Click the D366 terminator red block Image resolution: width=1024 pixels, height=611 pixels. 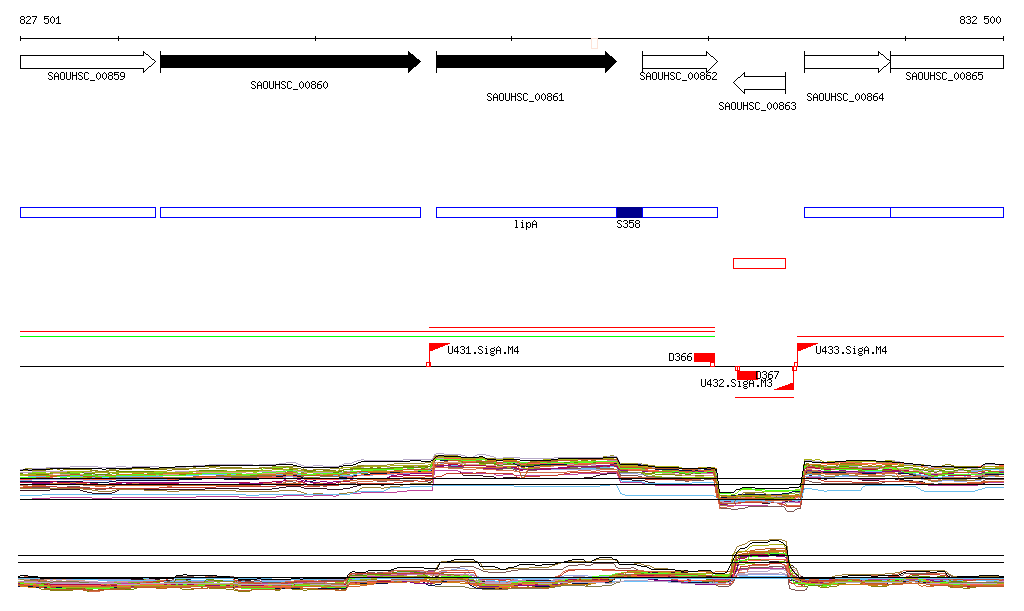point(705,358)
